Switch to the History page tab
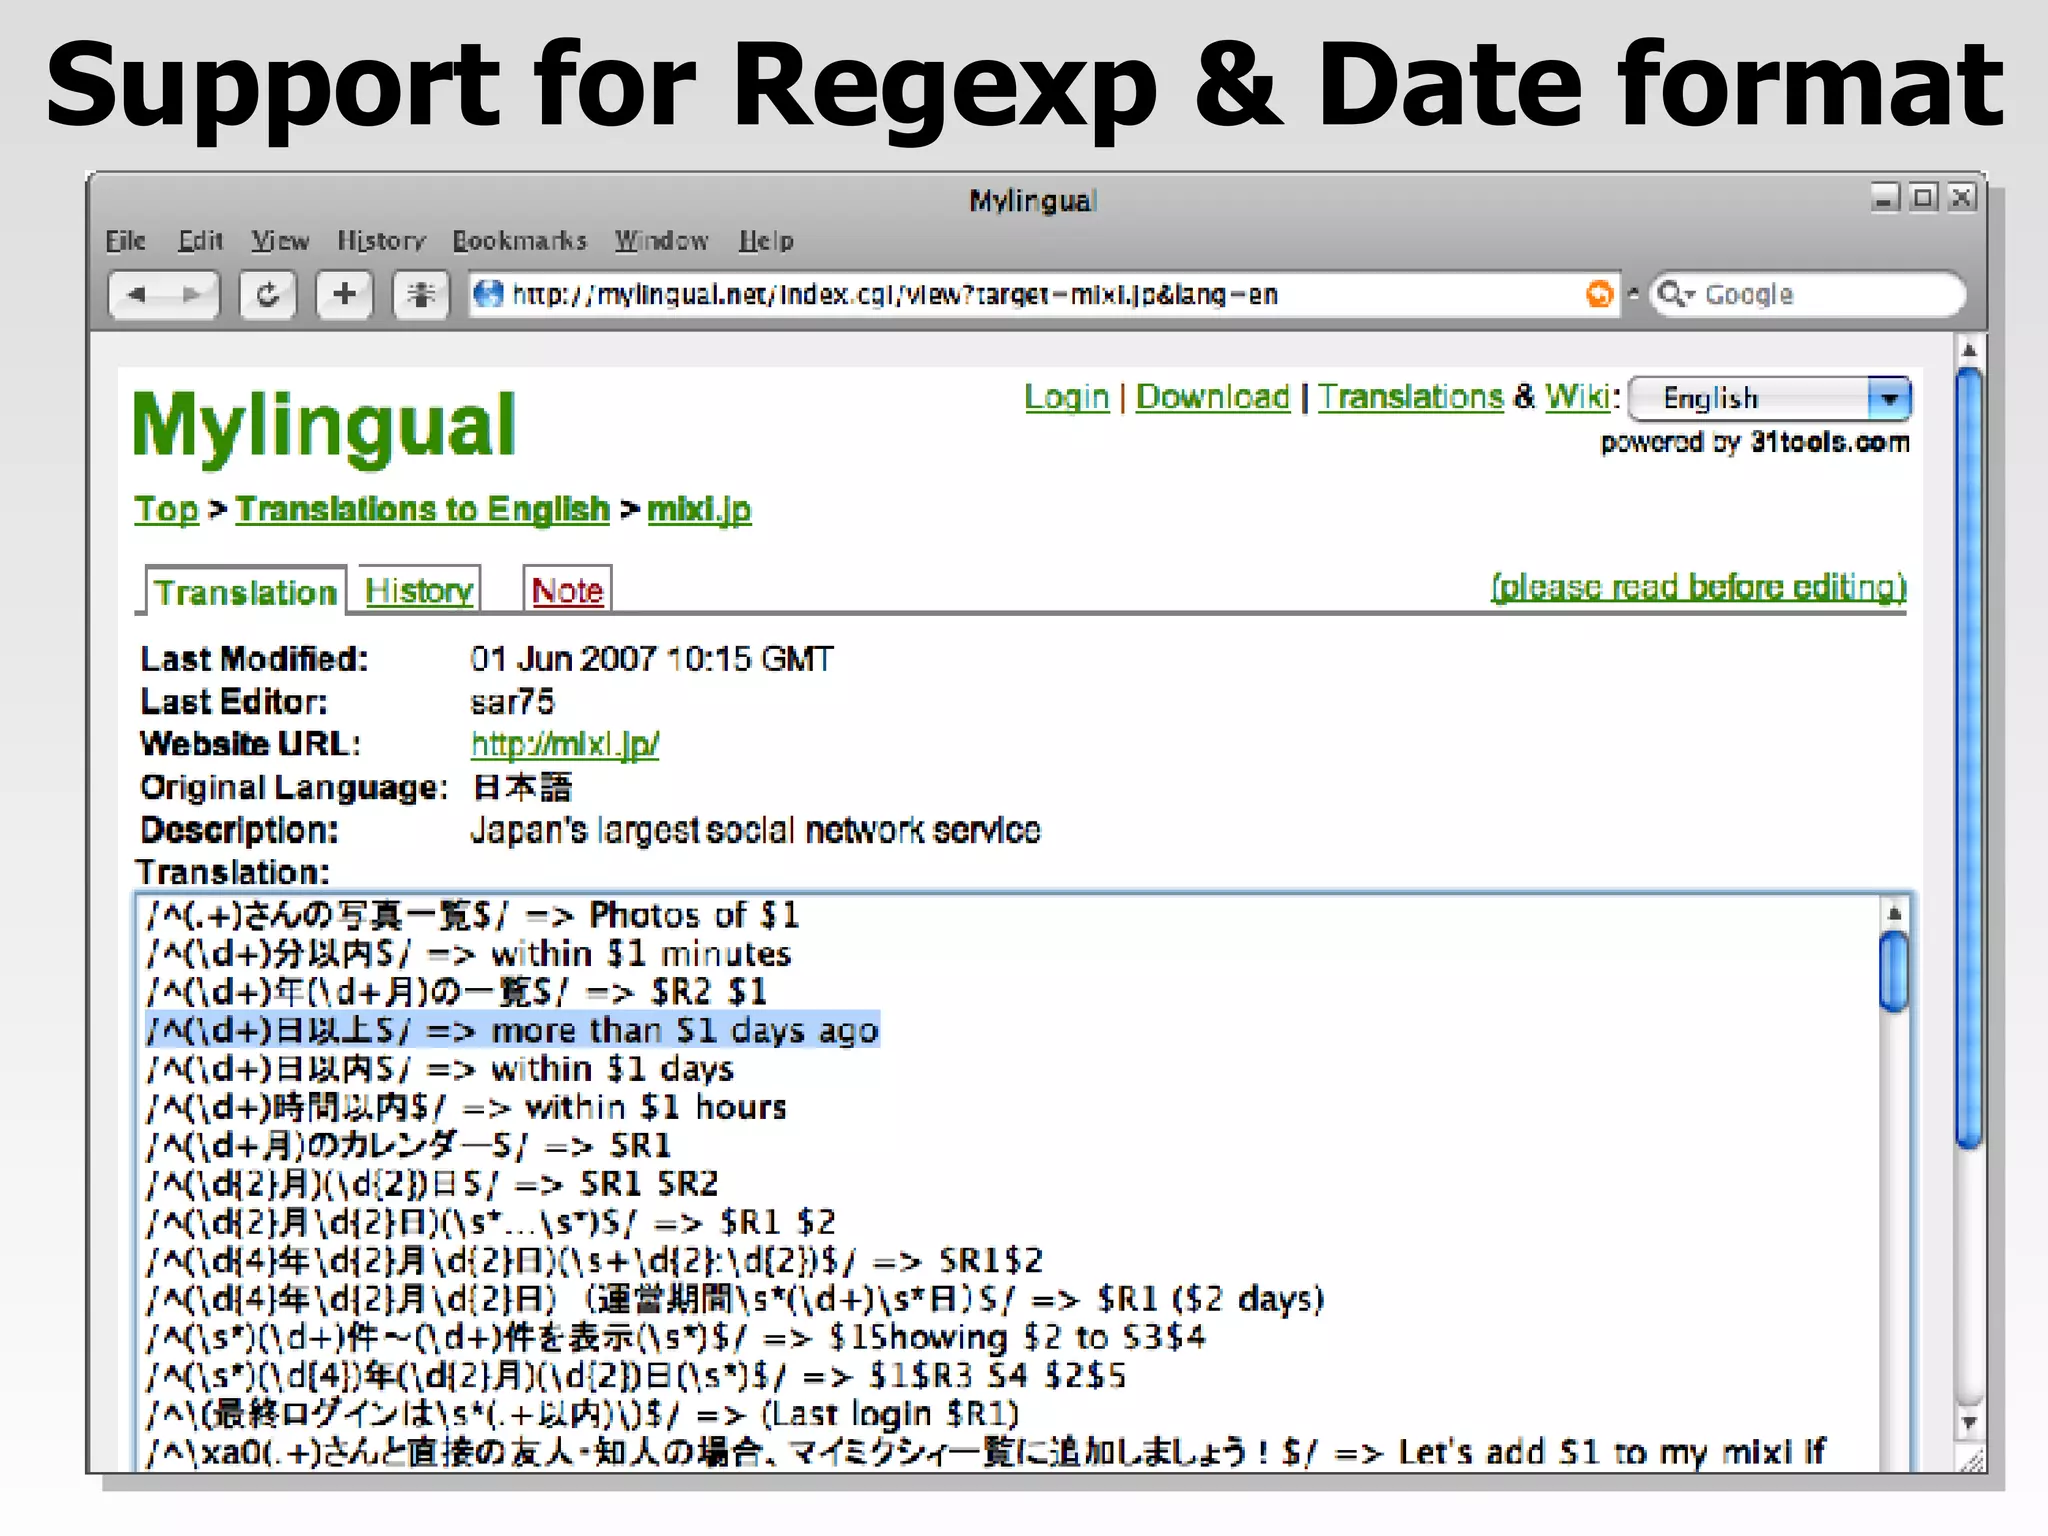The width and height of the screenshot is (2048, 1536). tap(419, 590)
